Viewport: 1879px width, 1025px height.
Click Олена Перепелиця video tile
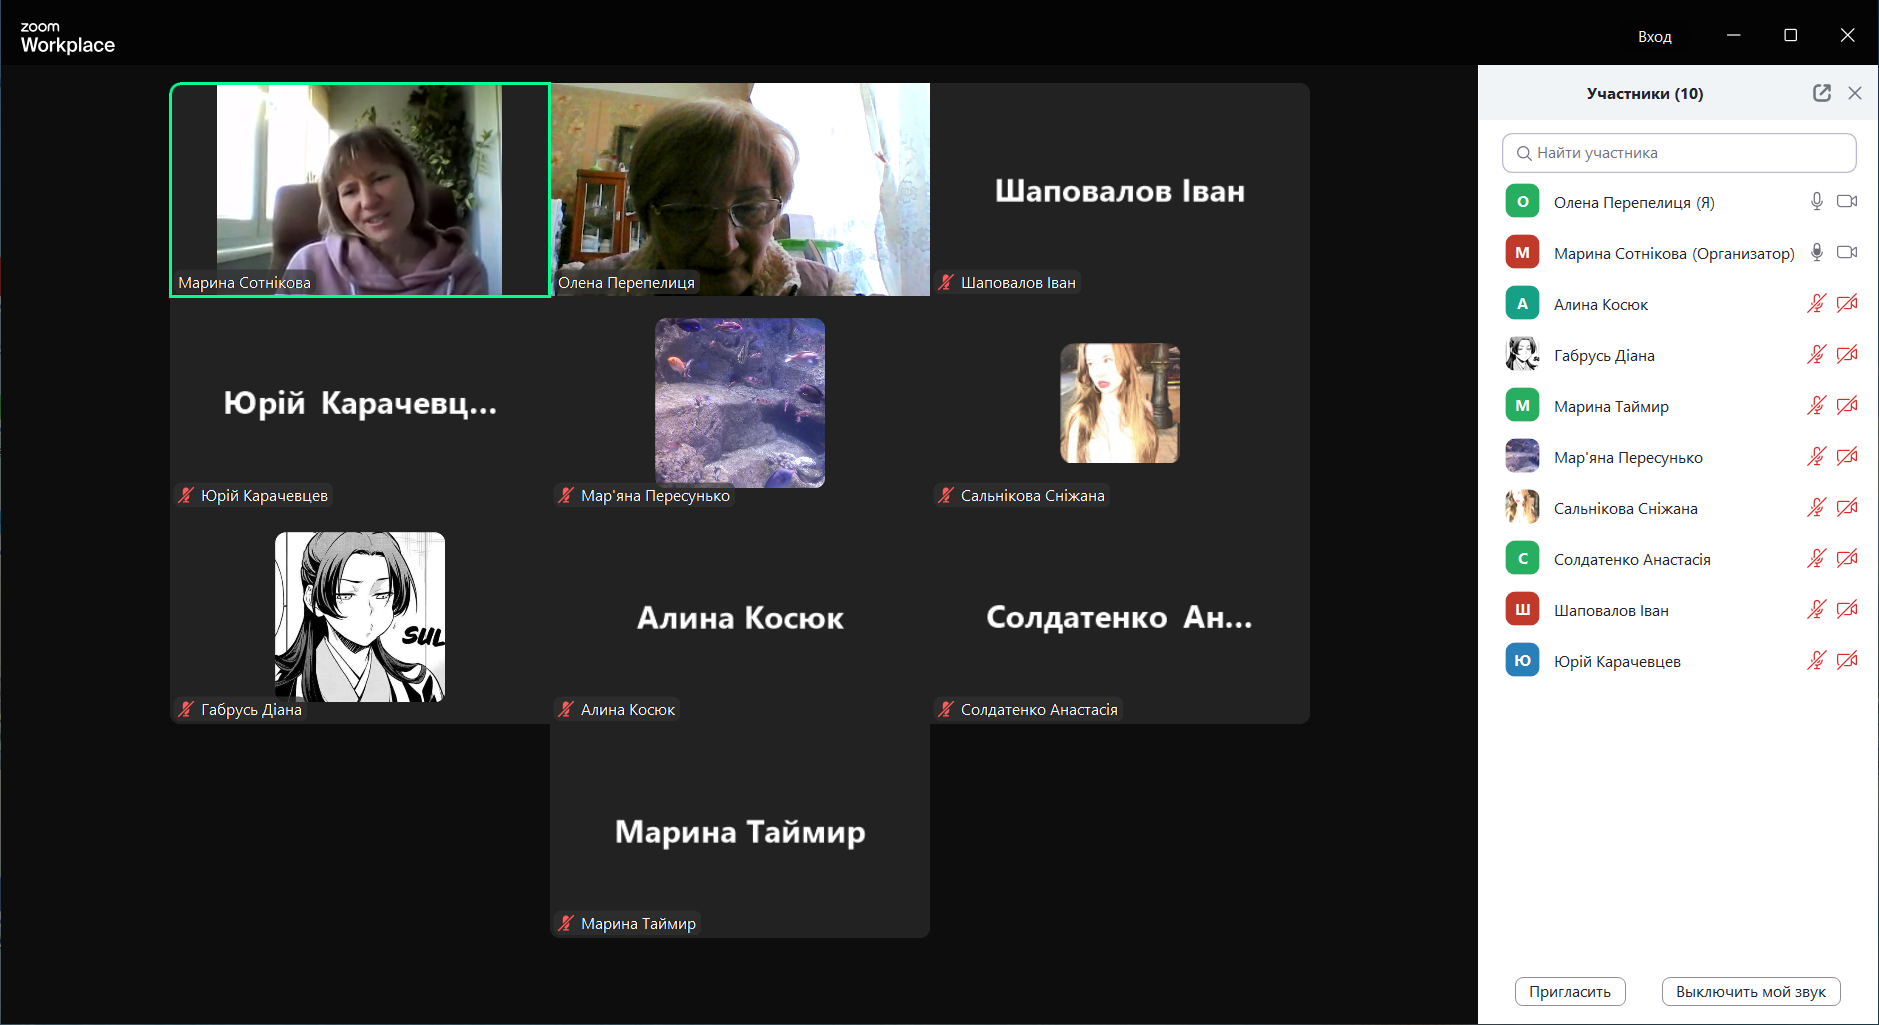coord(740,190)
